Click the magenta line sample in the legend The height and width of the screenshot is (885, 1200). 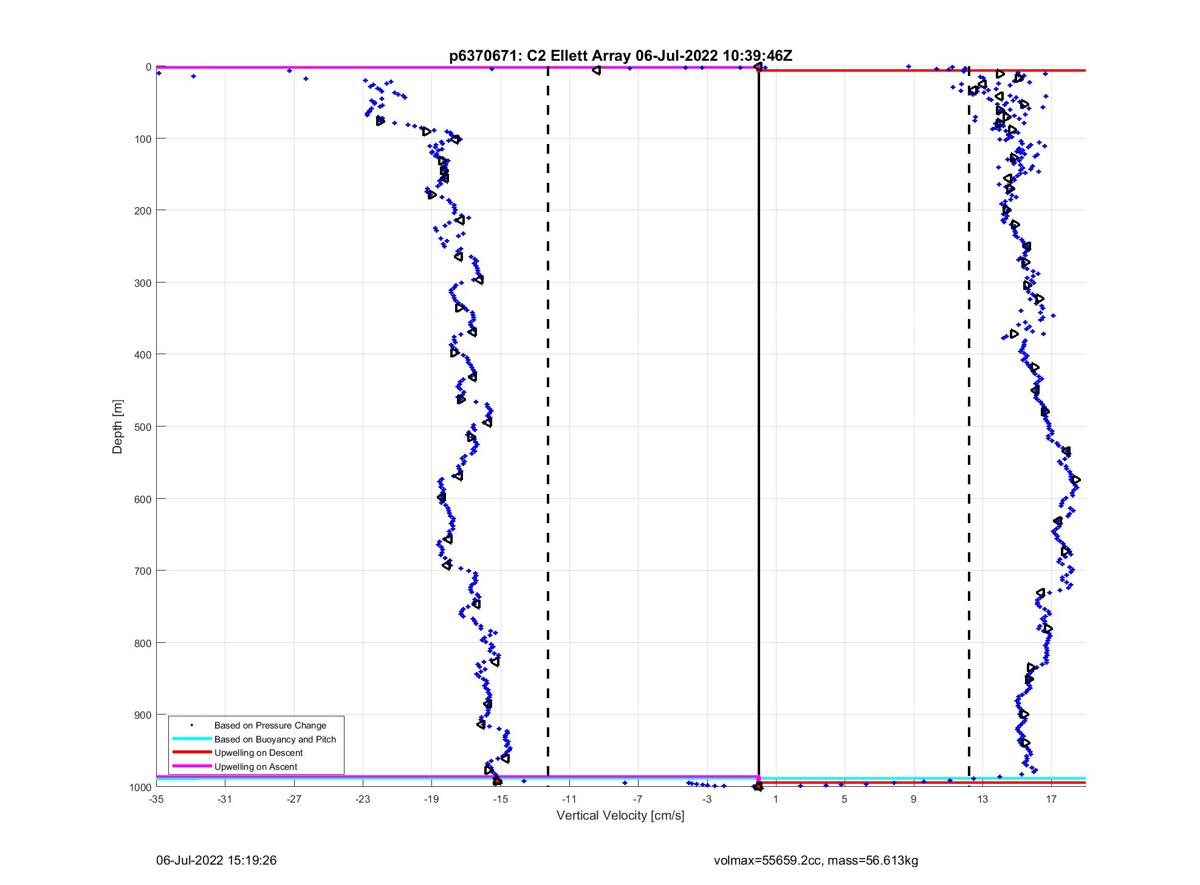pos(191,766)
